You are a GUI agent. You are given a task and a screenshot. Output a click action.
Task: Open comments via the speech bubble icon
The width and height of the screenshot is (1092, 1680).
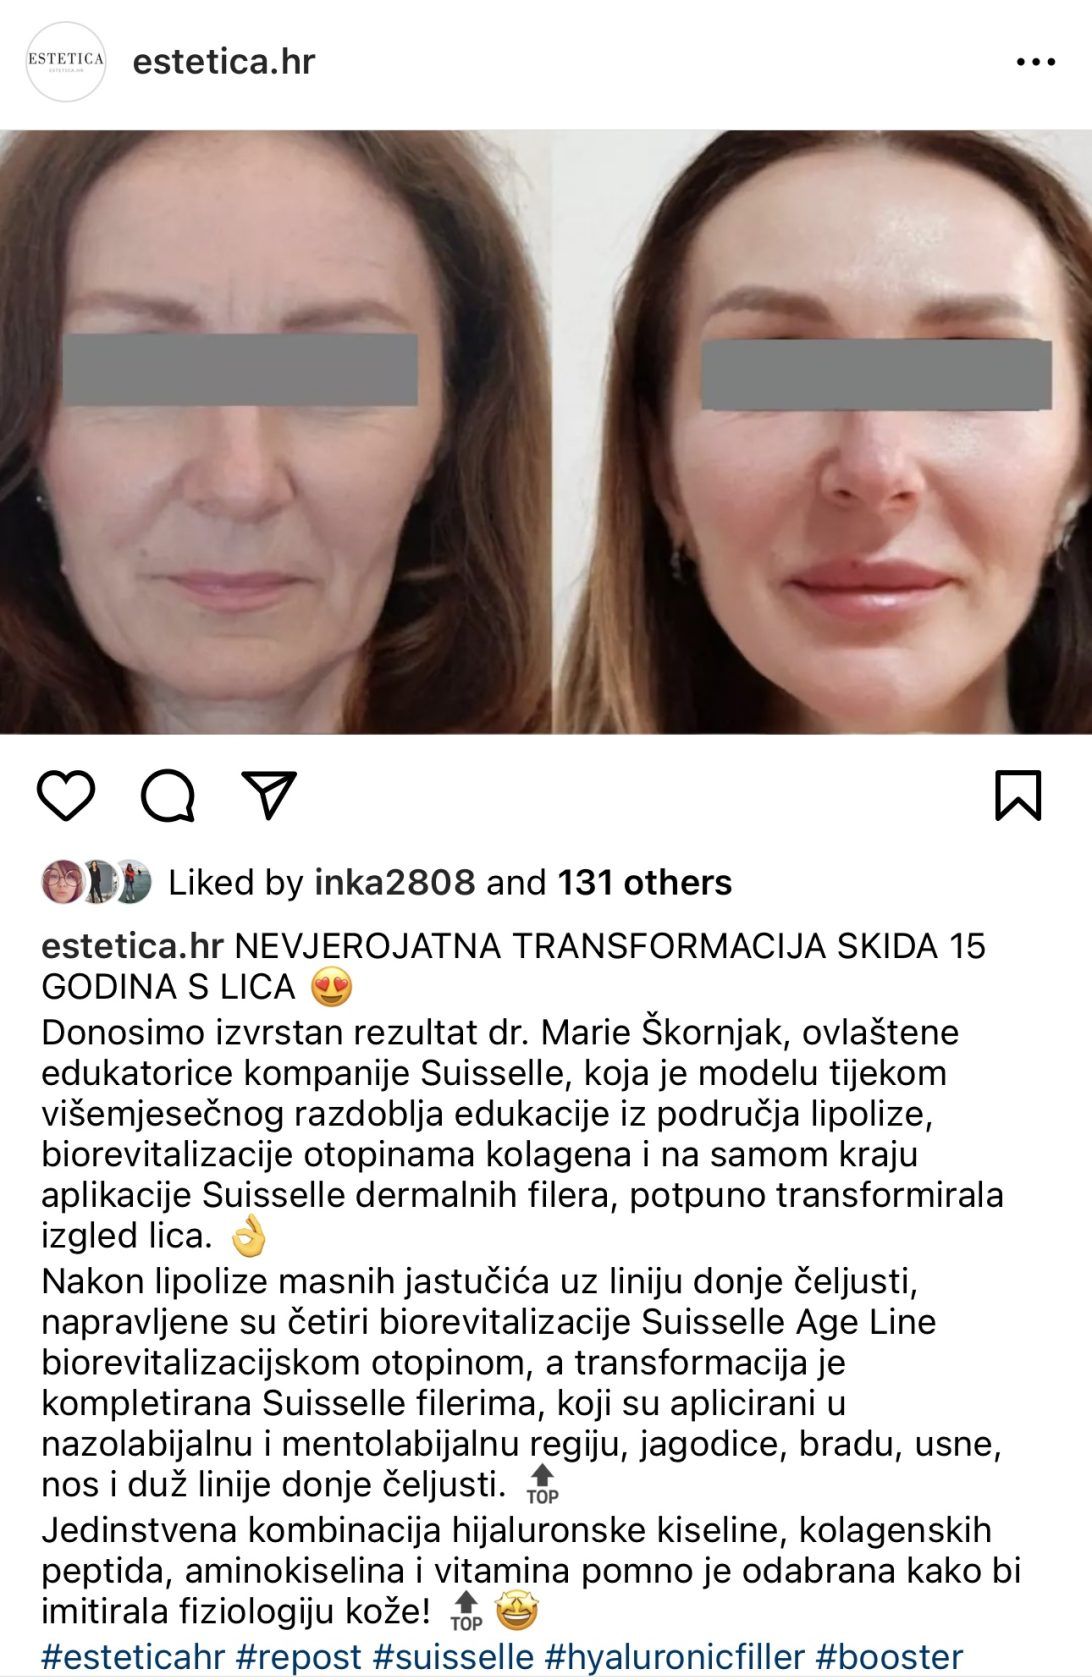click(168, 796)
